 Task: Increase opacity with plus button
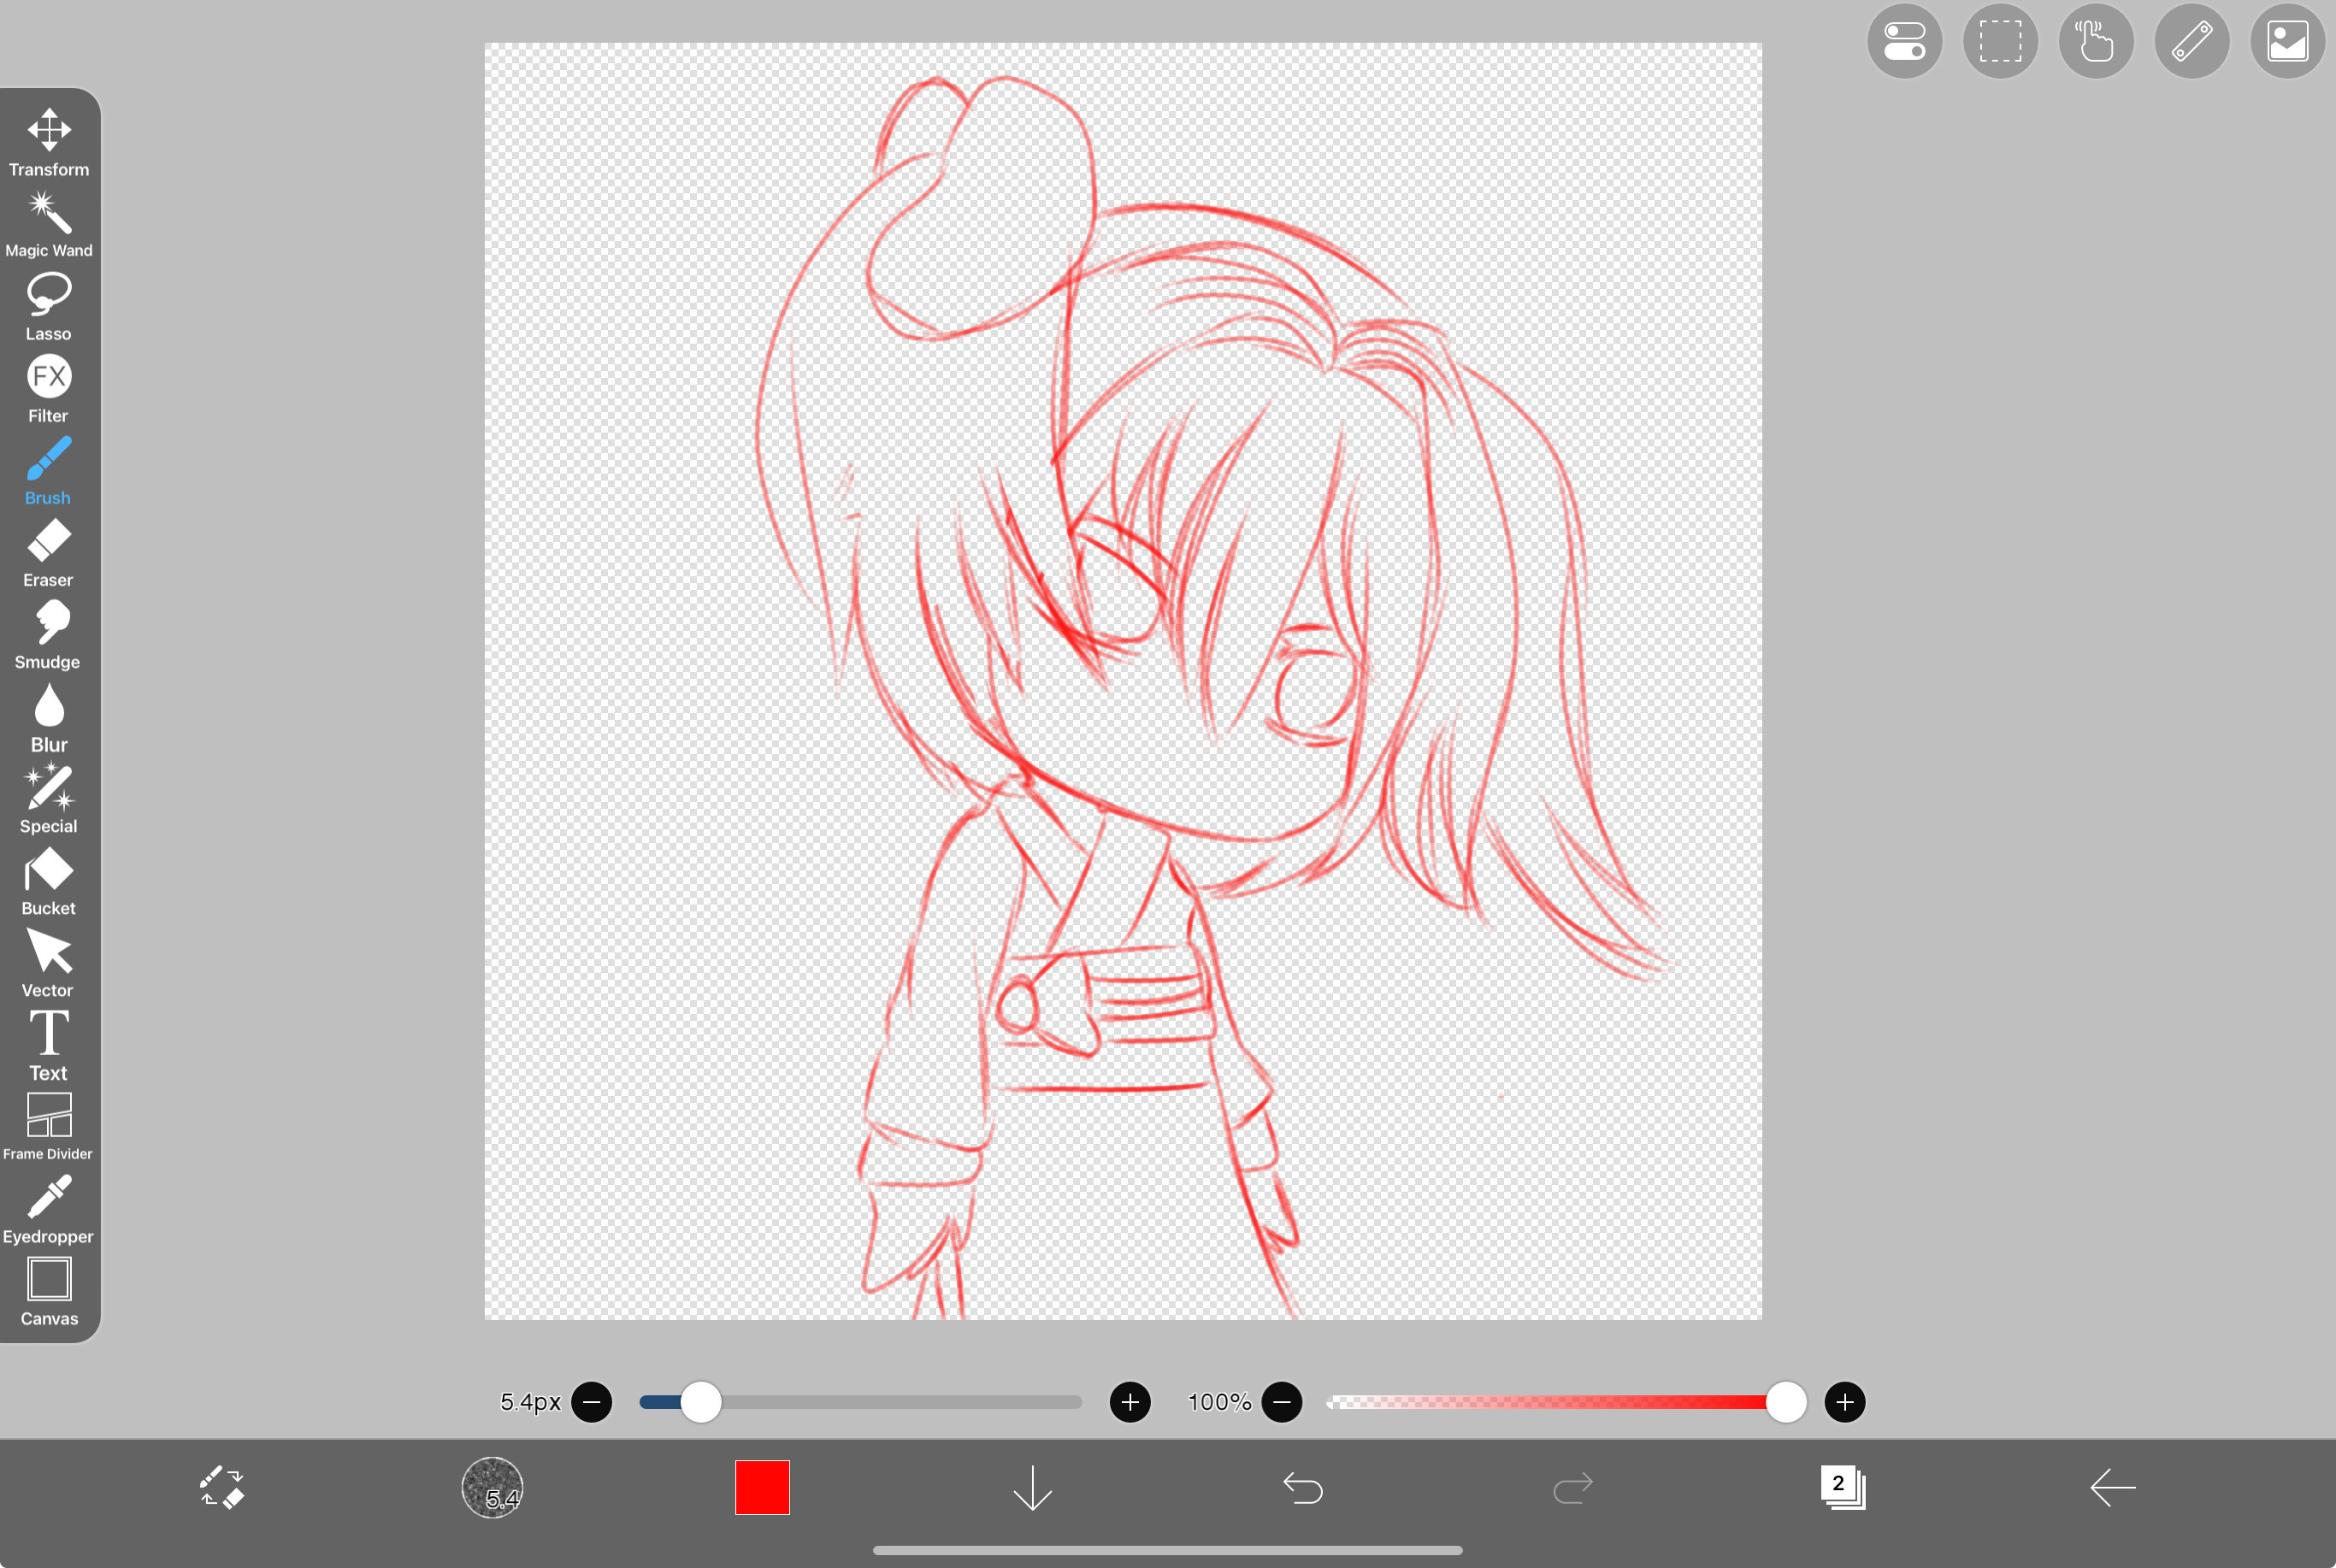coord(1845,1402)
